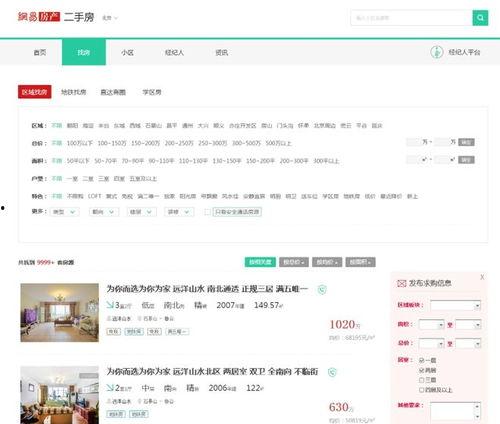Close the 发布求购信息 panel

(x=482, y=277)
